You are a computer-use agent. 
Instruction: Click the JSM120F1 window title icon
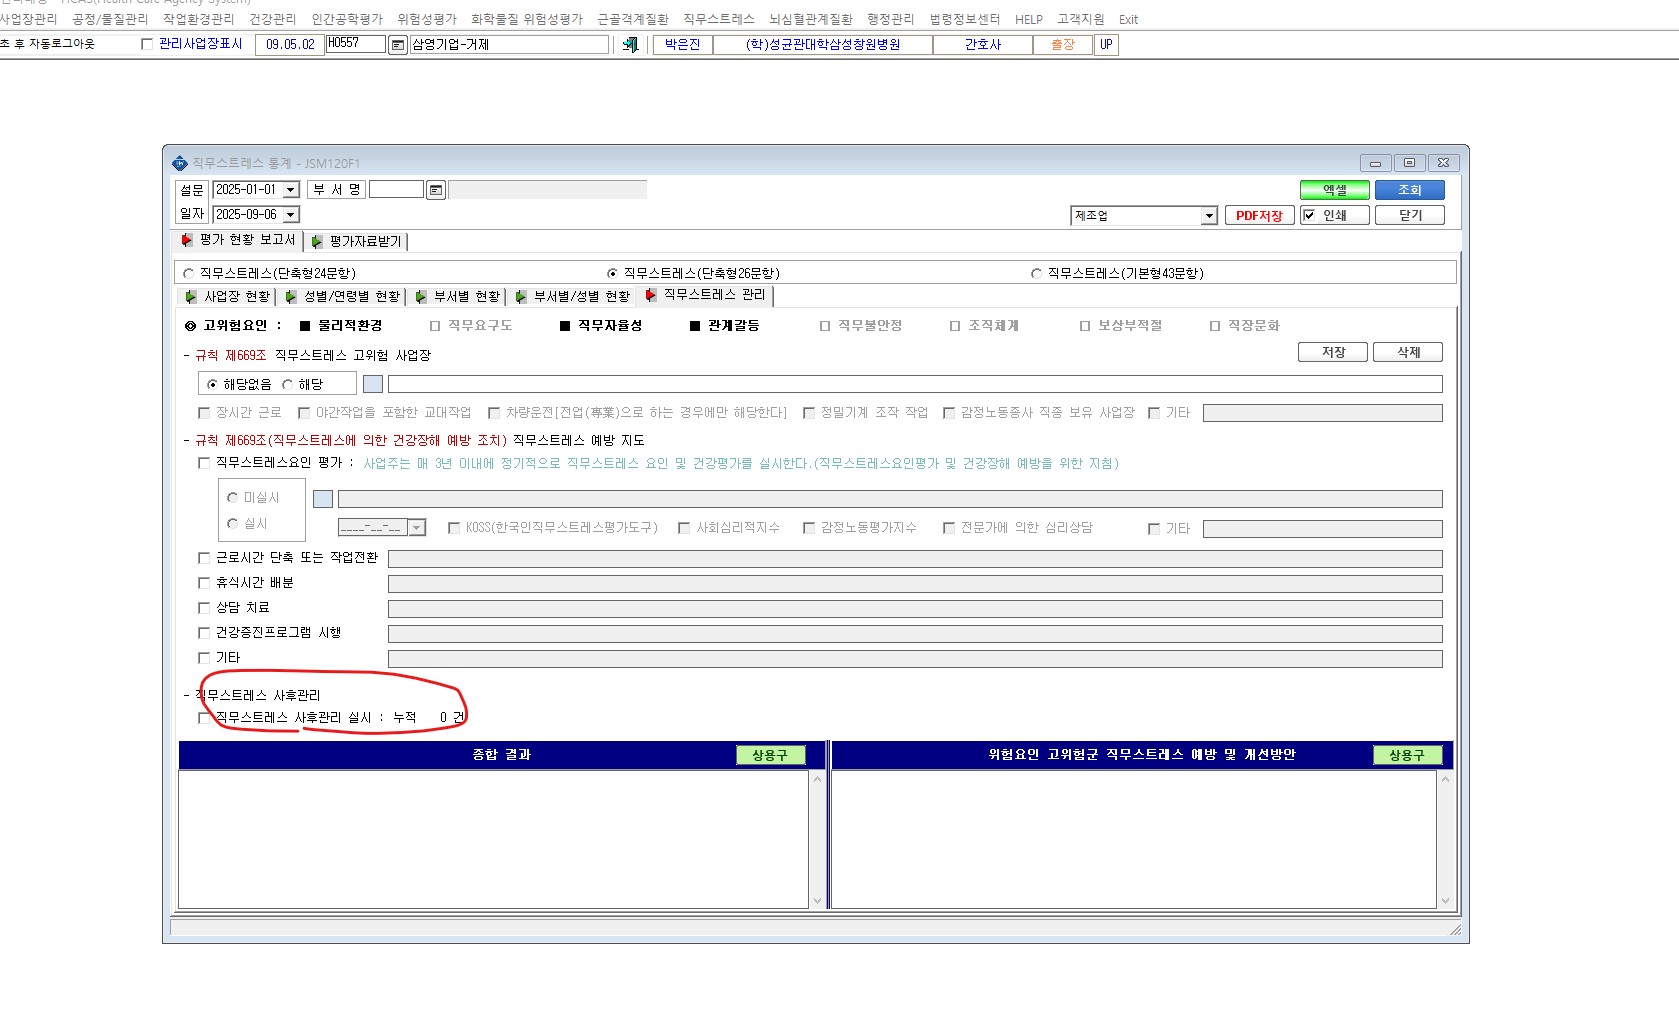click(x=180, y=163)
